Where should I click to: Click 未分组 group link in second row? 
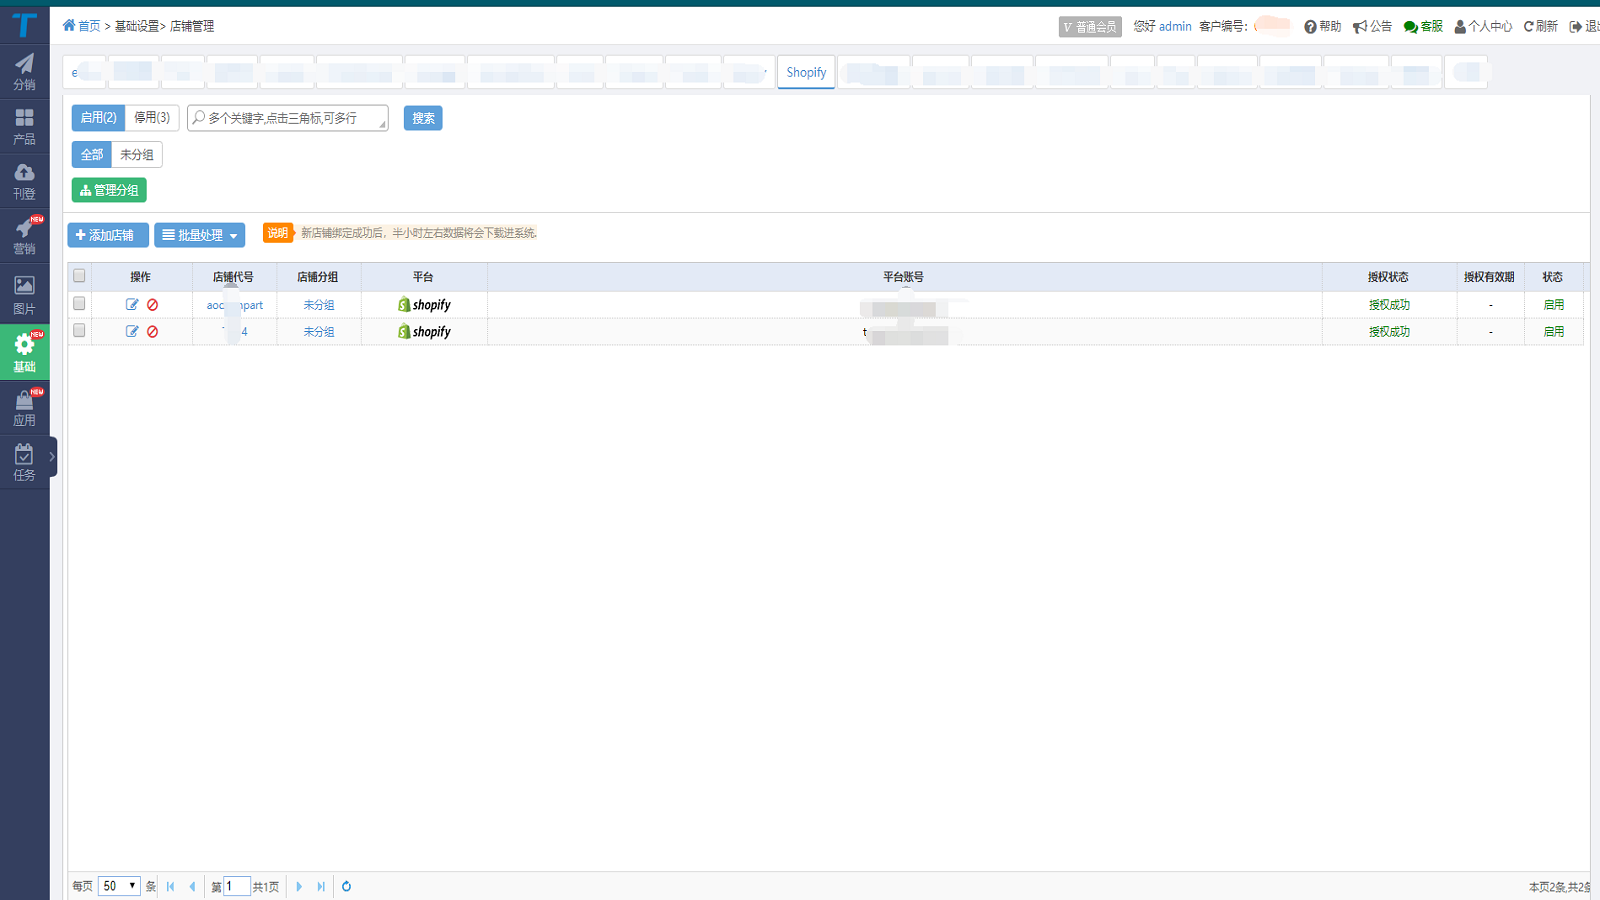click(319, 332)
